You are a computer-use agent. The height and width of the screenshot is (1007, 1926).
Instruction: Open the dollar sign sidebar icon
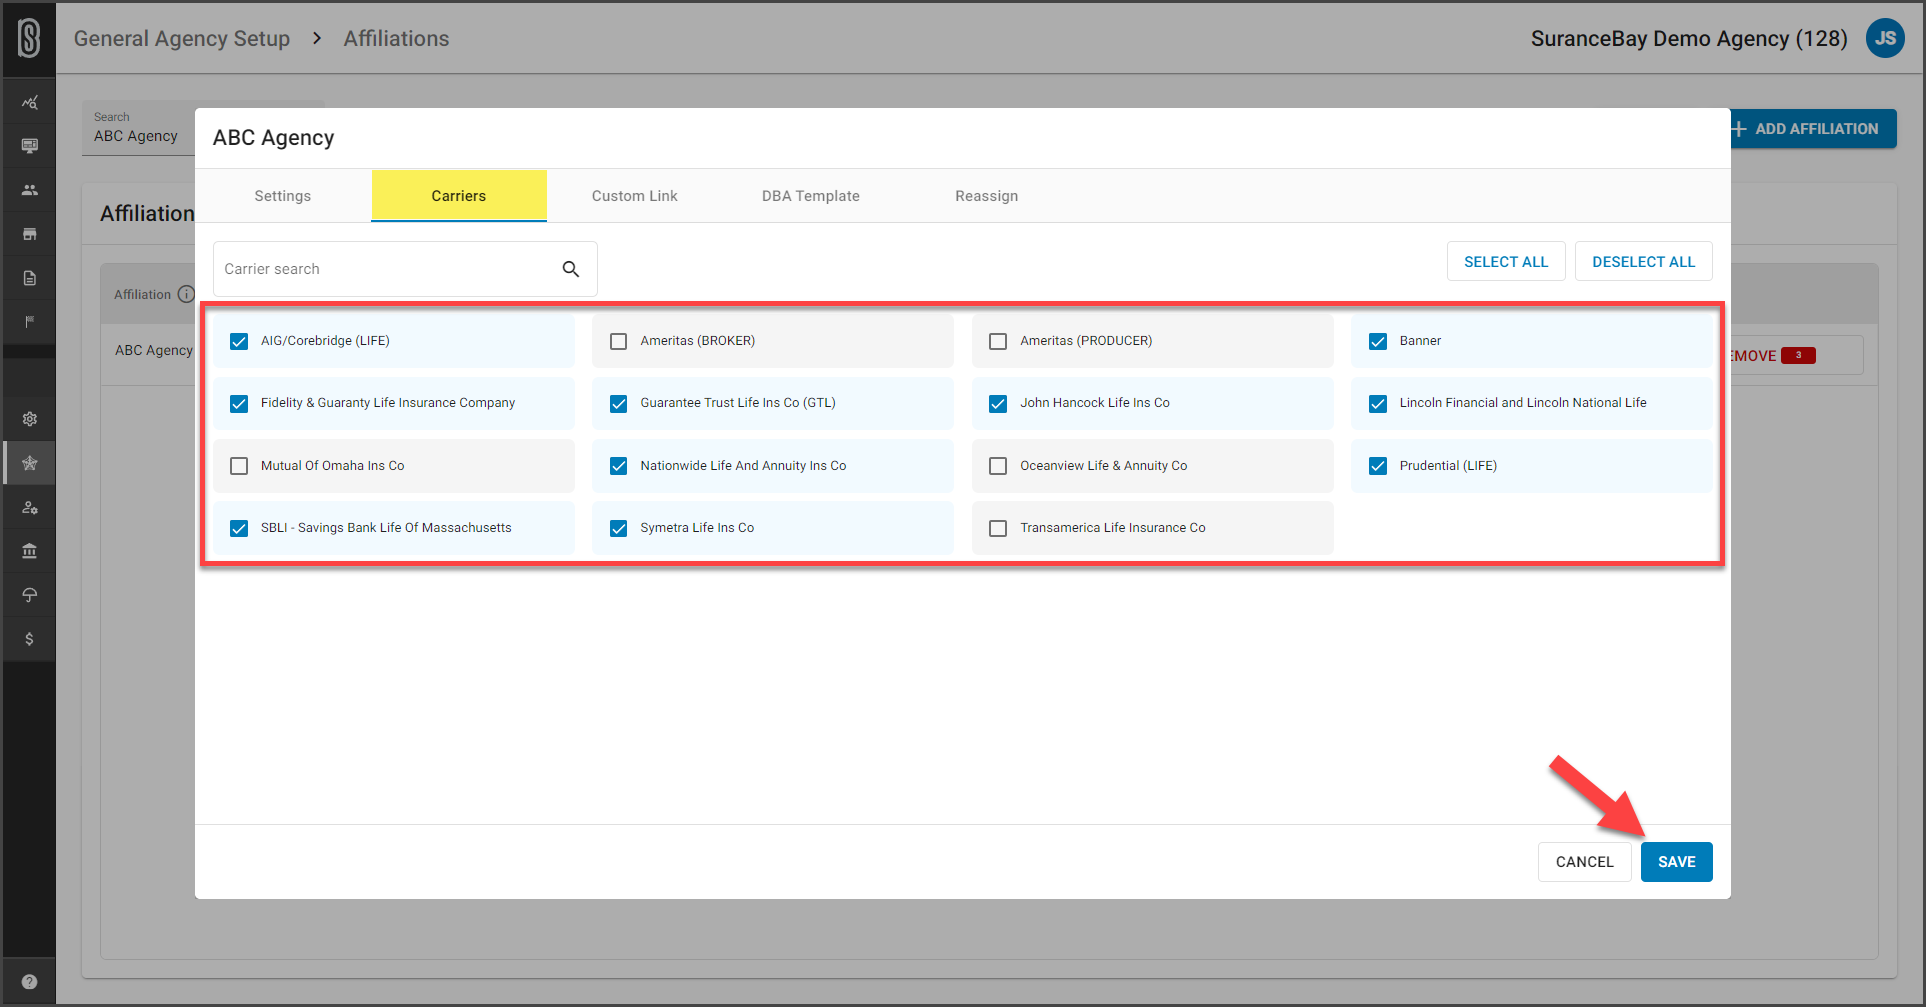pyautogui.click(x=30, y=639)
